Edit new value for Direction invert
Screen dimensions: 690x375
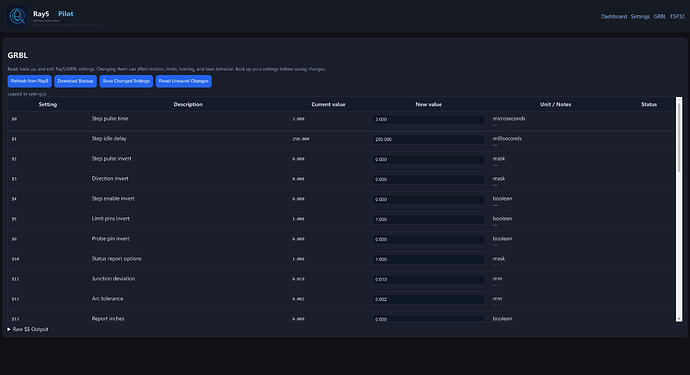(x=428, y=179)
